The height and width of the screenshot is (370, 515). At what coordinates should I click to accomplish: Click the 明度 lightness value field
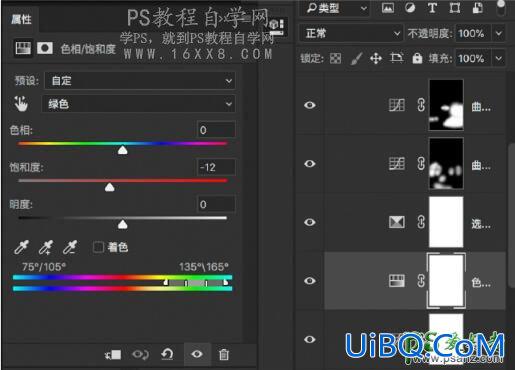216,204
